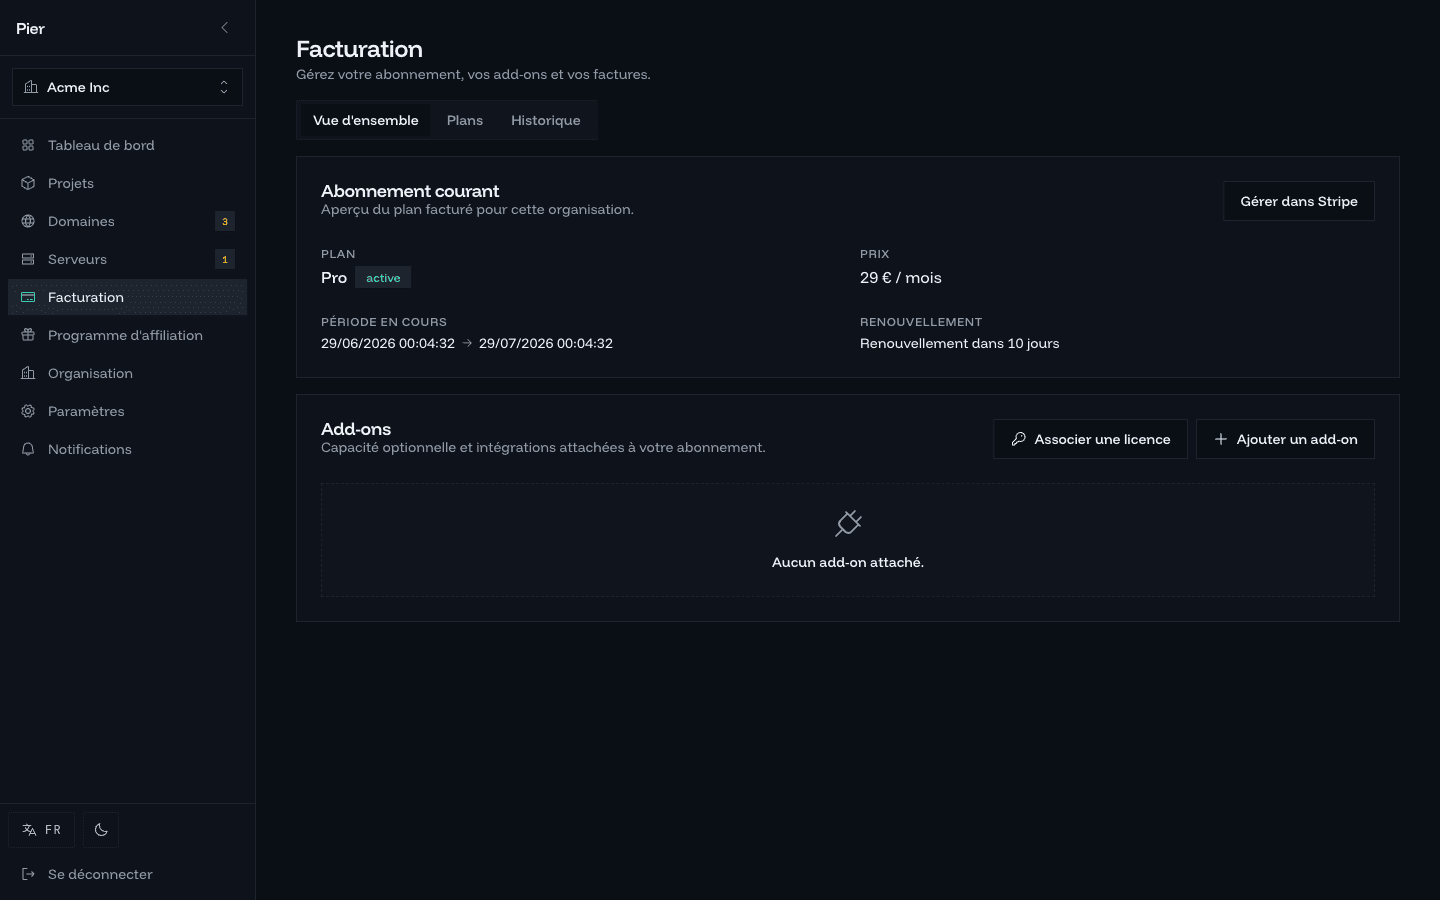The height and width of the screenshot is (900, 1440).
Task: Open Projets from the sidebar
Action: tap(127, 183)
